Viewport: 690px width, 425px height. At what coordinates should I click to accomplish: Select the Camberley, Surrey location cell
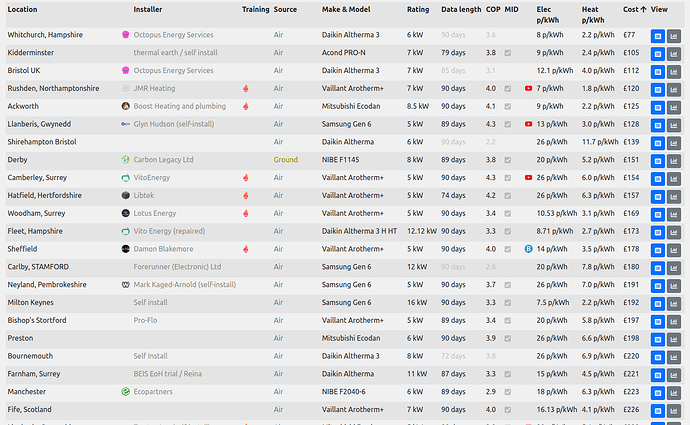point(37,178)
